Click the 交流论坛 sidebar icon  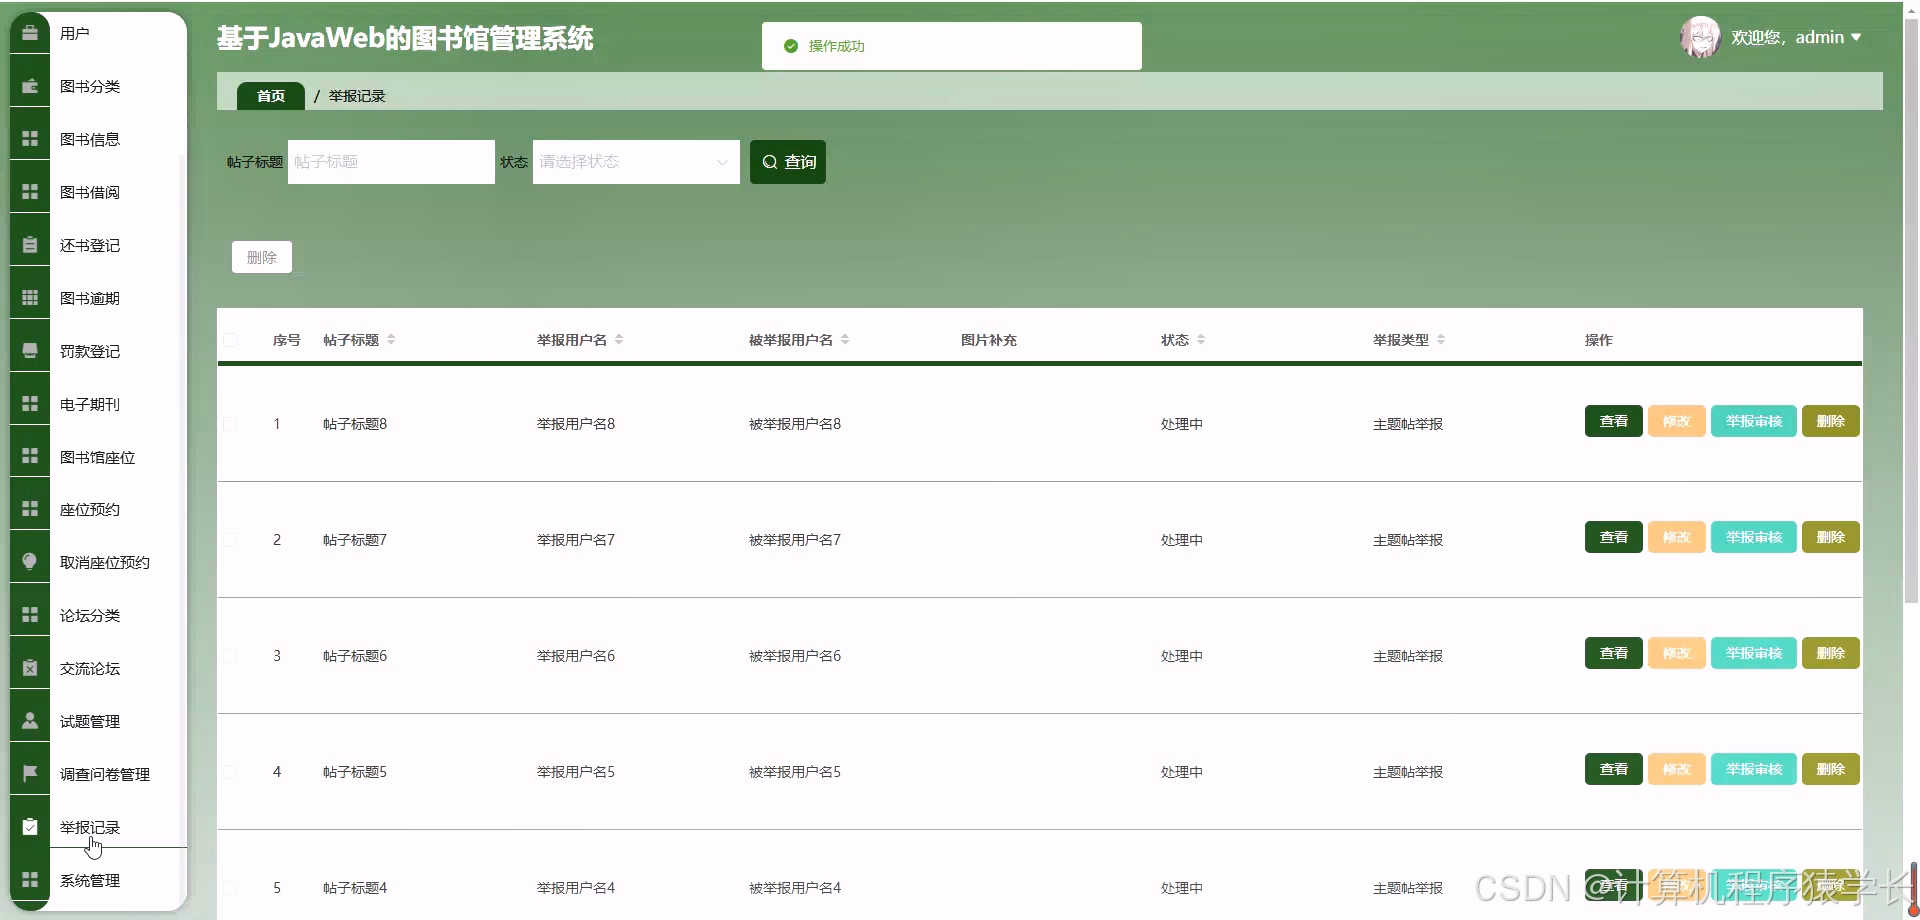point(30,668)
